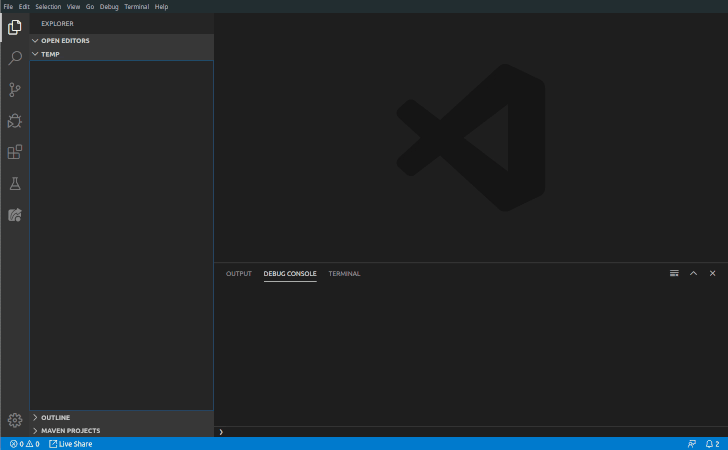
Task: Open the Source Control view
Action: (x=15, y=90)
